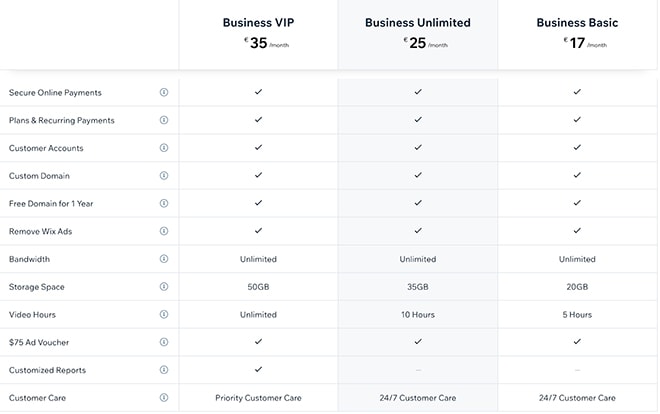
Task: Choose the Business Basic plan header
Action: pyautogui.click(x=577, y=22)
